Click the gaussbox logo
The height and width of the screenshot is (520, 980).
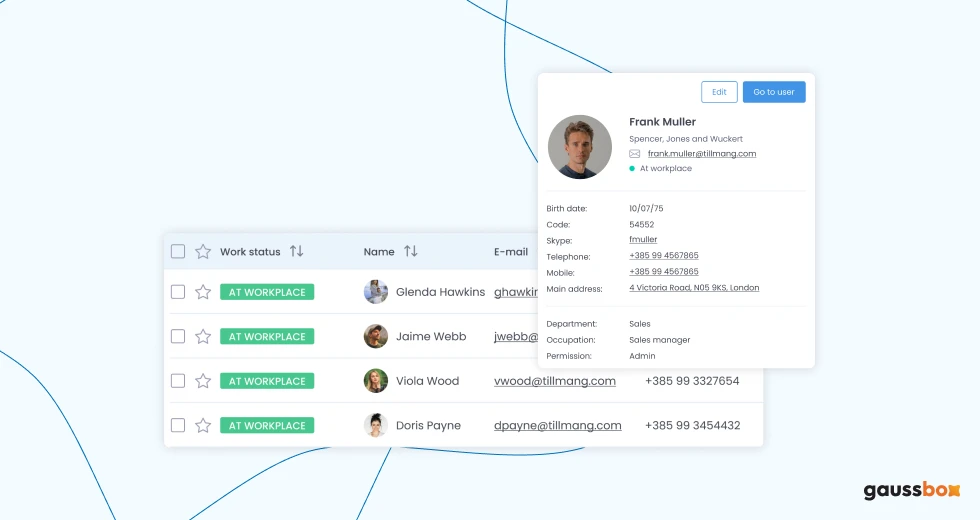(911, 490)
